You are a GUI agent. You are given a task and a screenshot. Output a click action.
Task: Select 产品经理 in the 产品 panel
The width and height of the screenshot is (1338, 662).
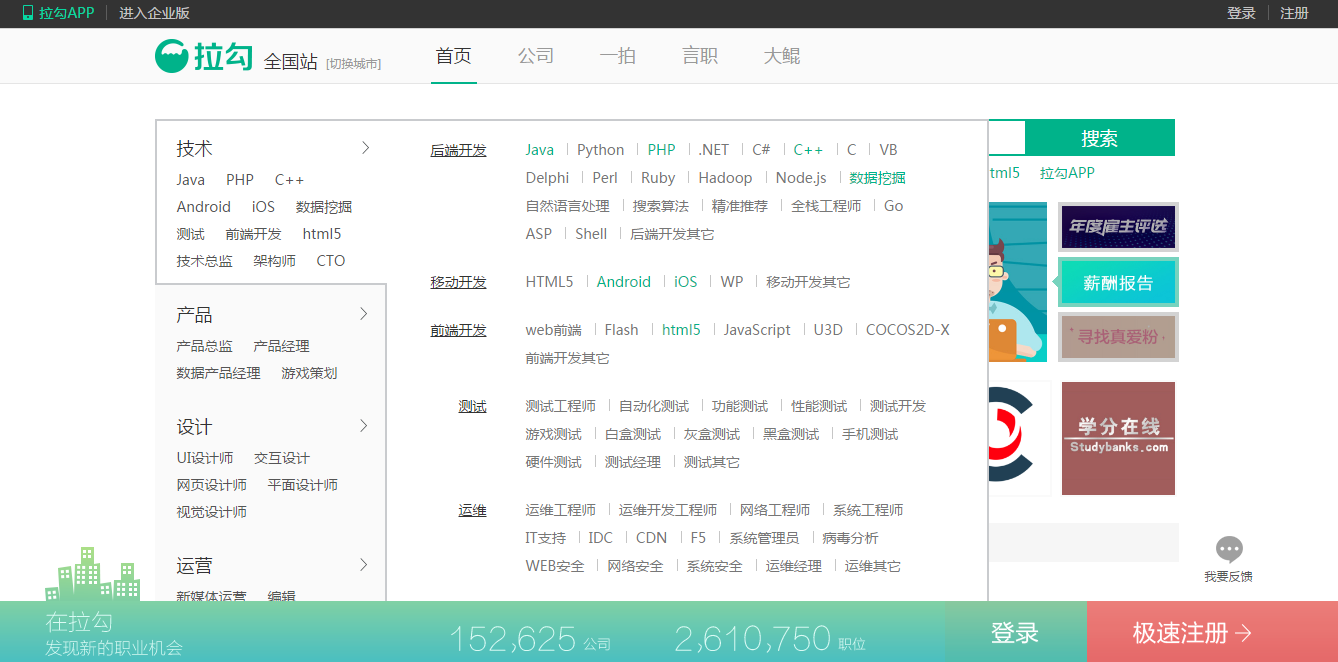pos(282,346)
